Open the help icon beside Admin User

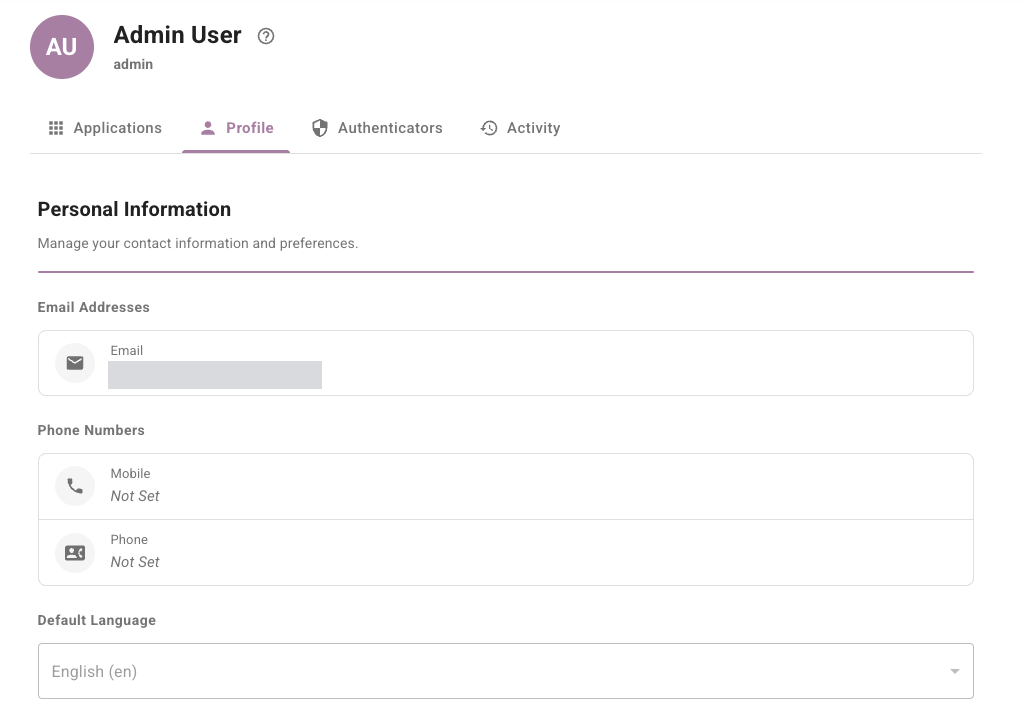click(x=266, y=36)
